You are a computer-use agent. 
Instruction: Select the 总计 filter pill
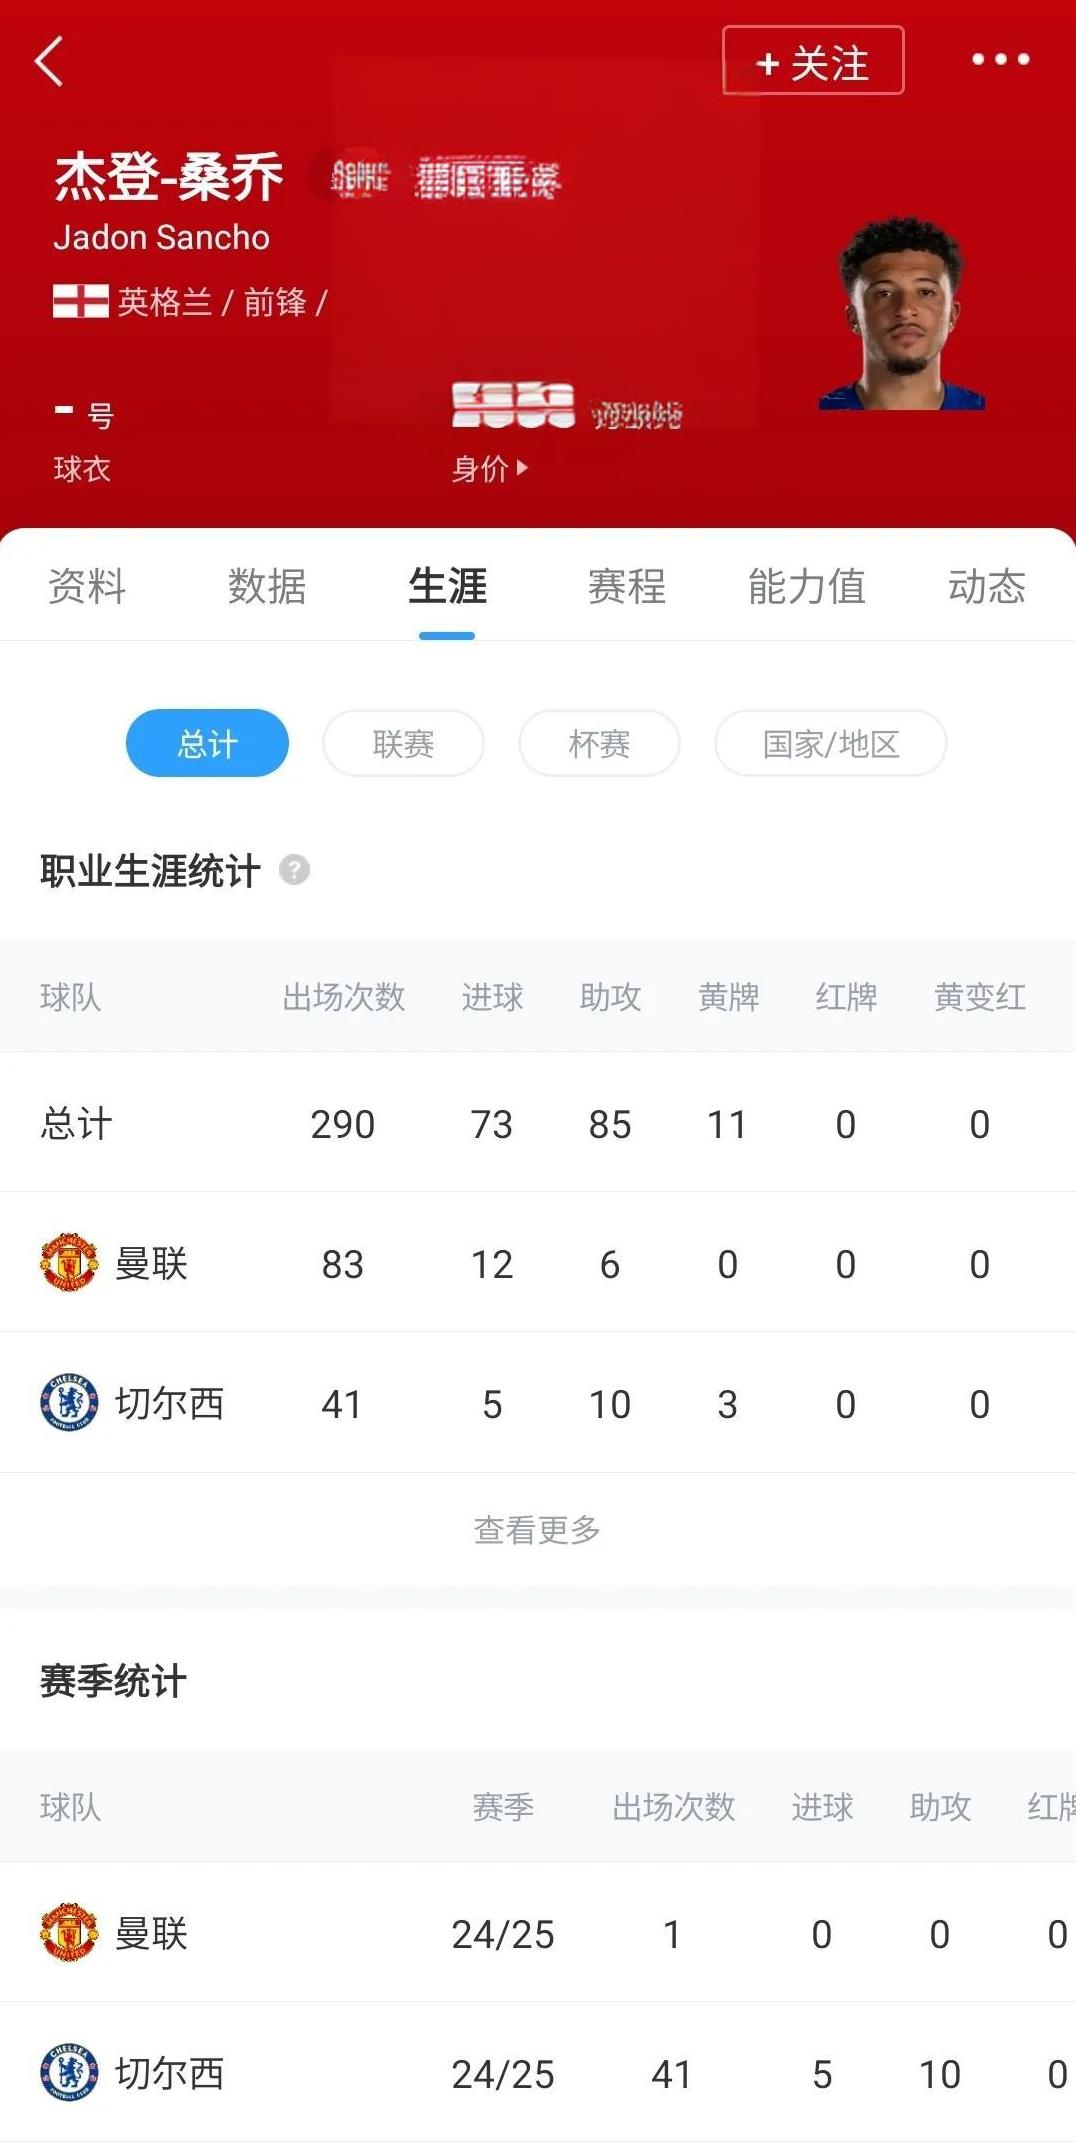coord(207,743)
